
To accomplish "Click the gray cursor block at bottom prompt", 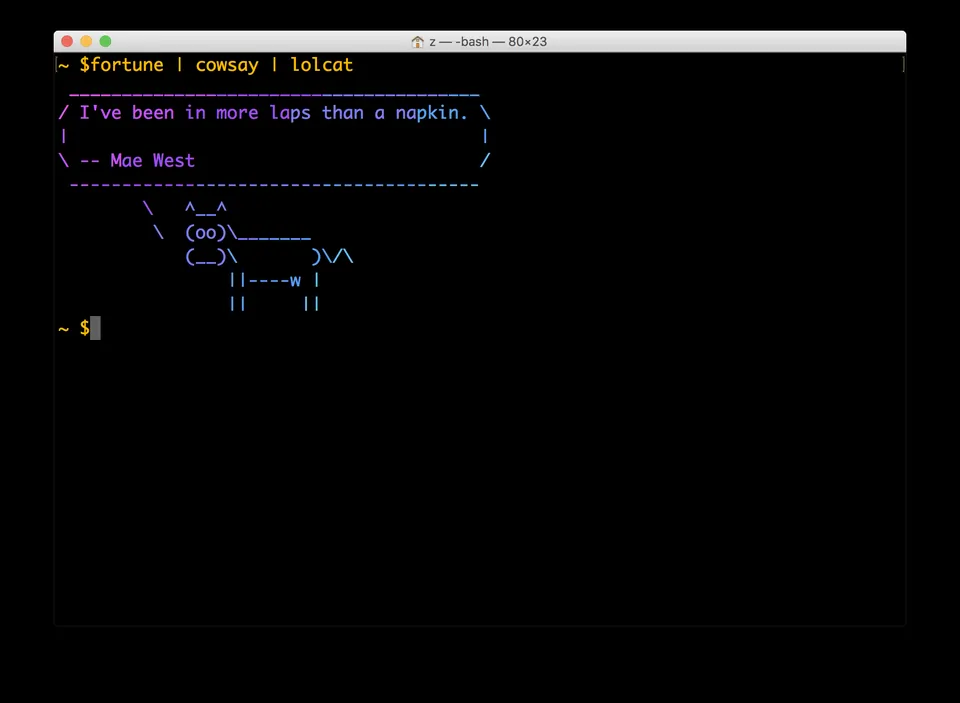I will click(96, 328).
